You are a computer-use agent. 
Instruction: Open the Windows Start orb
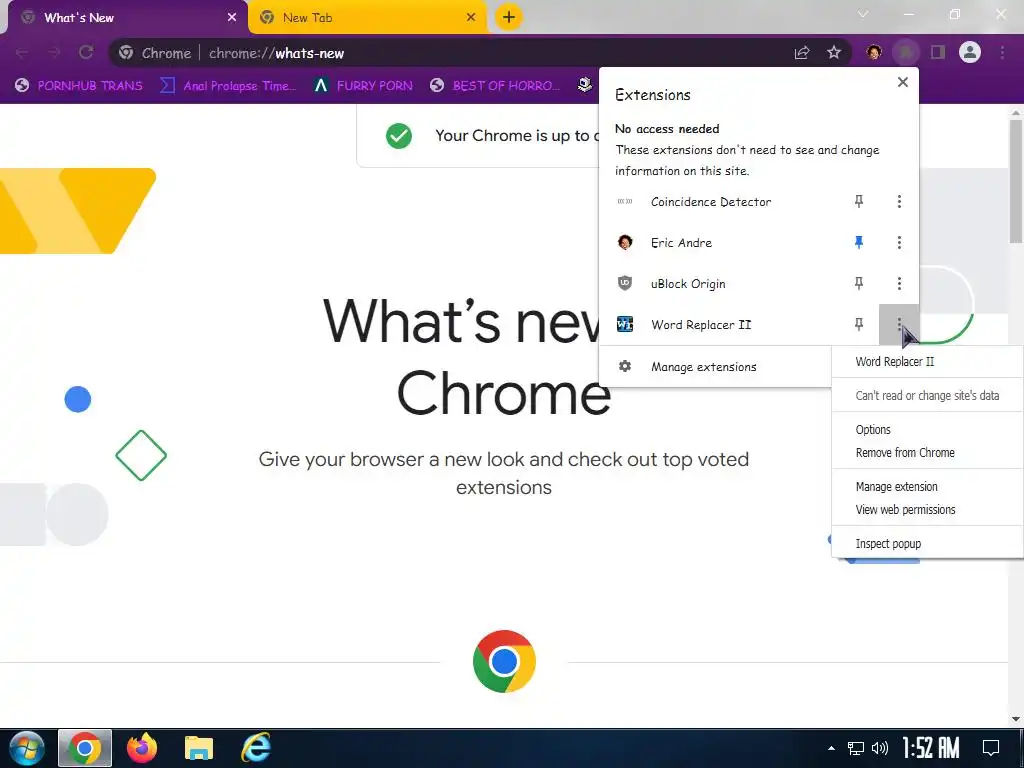[x=27, y=748]
